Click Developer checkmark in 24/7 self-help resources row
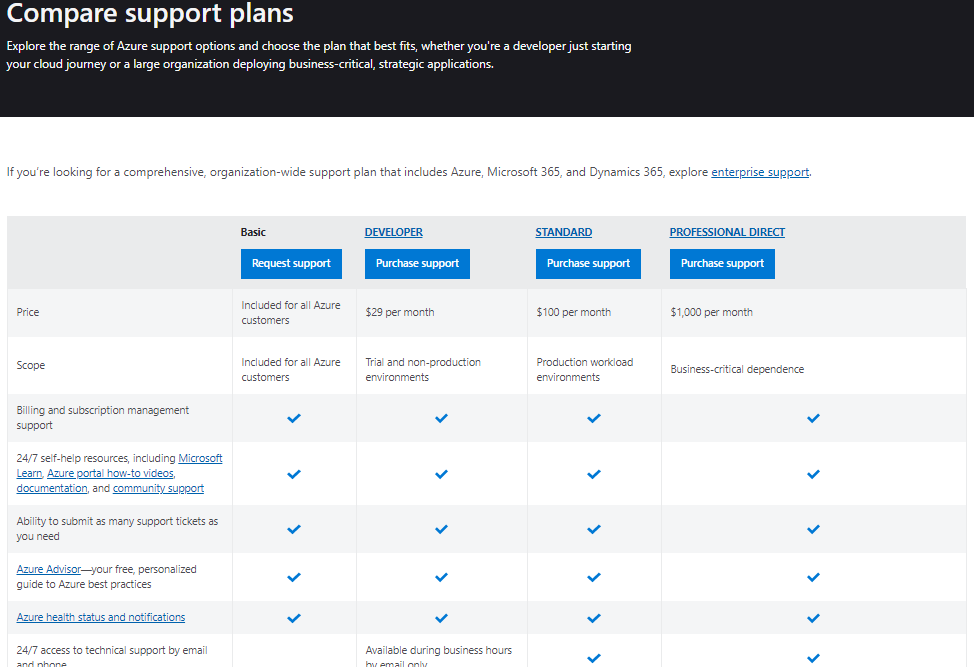Screen dimensions: 974x667 (442, 474)
